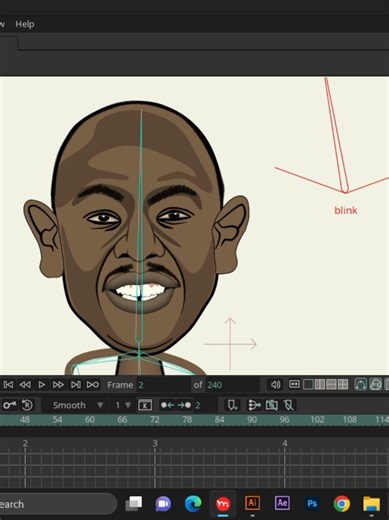Click the axis origin crosshair on canvas

tap(230, 344)
